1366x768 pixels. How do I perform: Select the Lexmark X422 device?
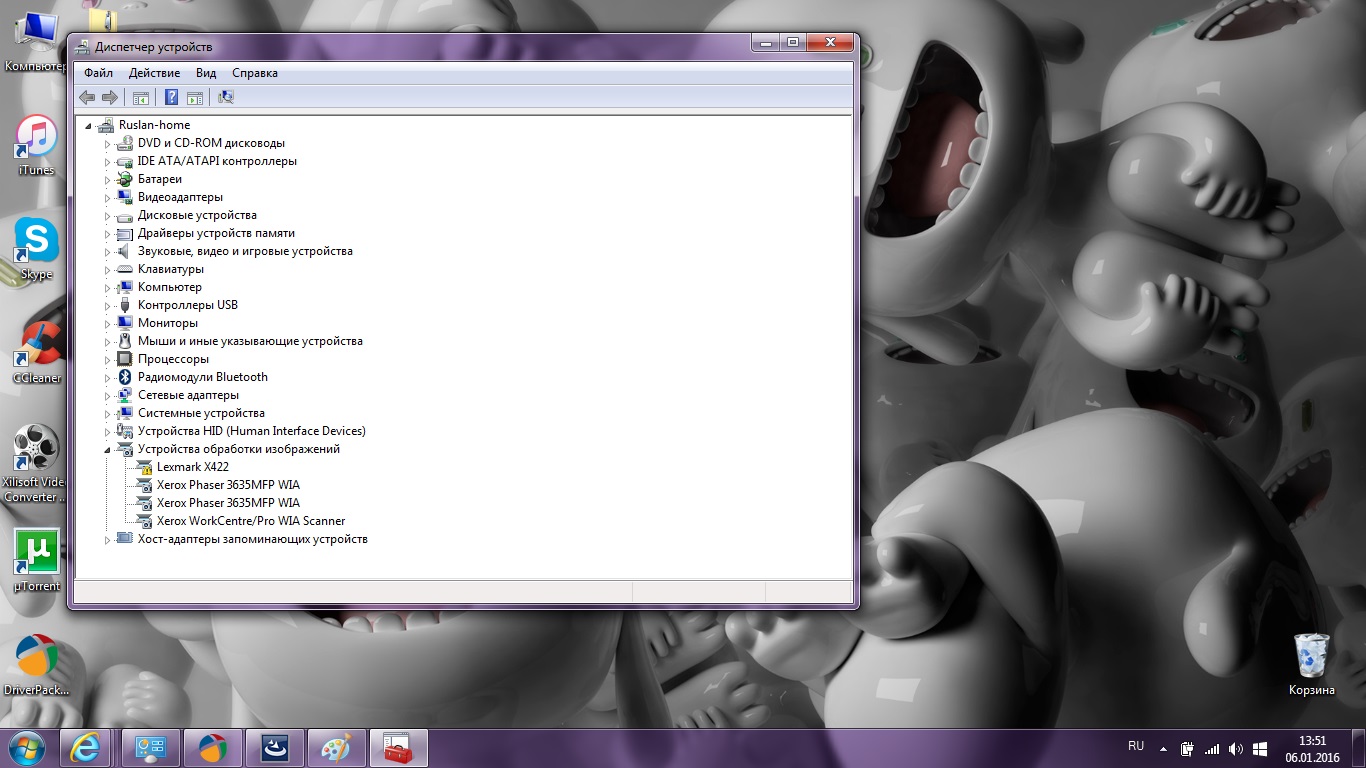coord(192,467)
